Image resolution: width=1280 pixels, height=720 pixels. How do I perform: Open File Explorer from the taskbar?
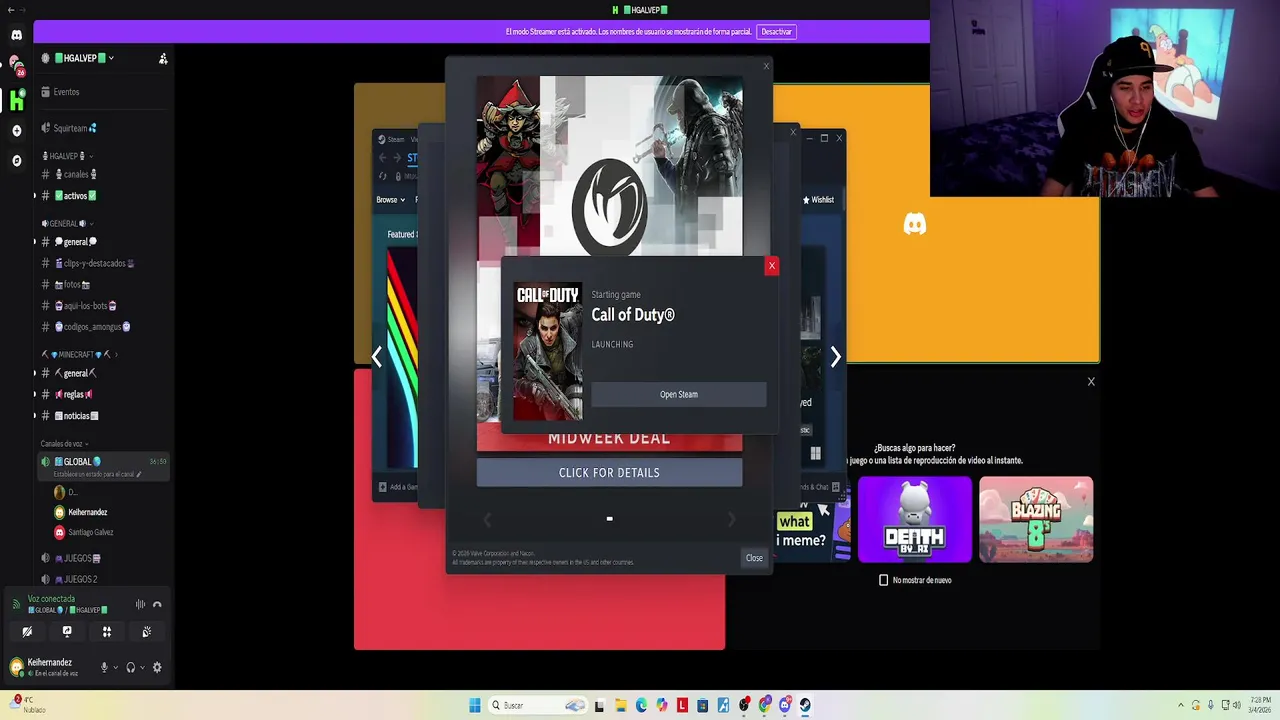(x=620, y=706)
